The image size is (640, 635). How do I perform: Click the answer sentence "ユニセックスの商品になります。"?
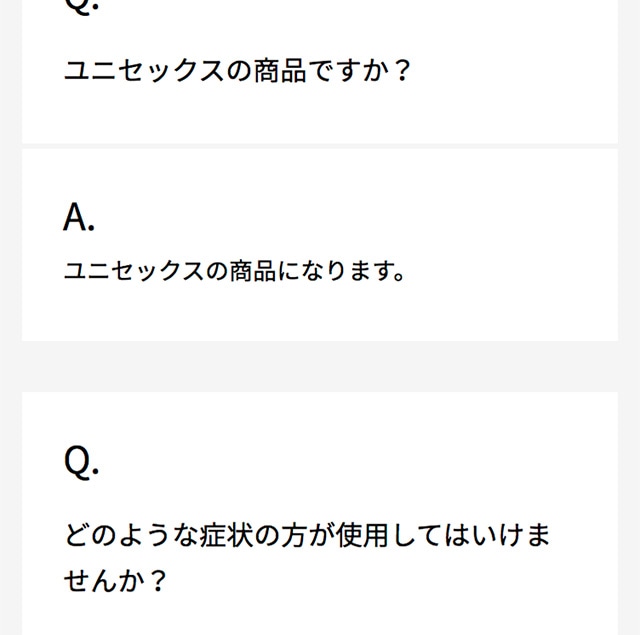coord(234,270)
